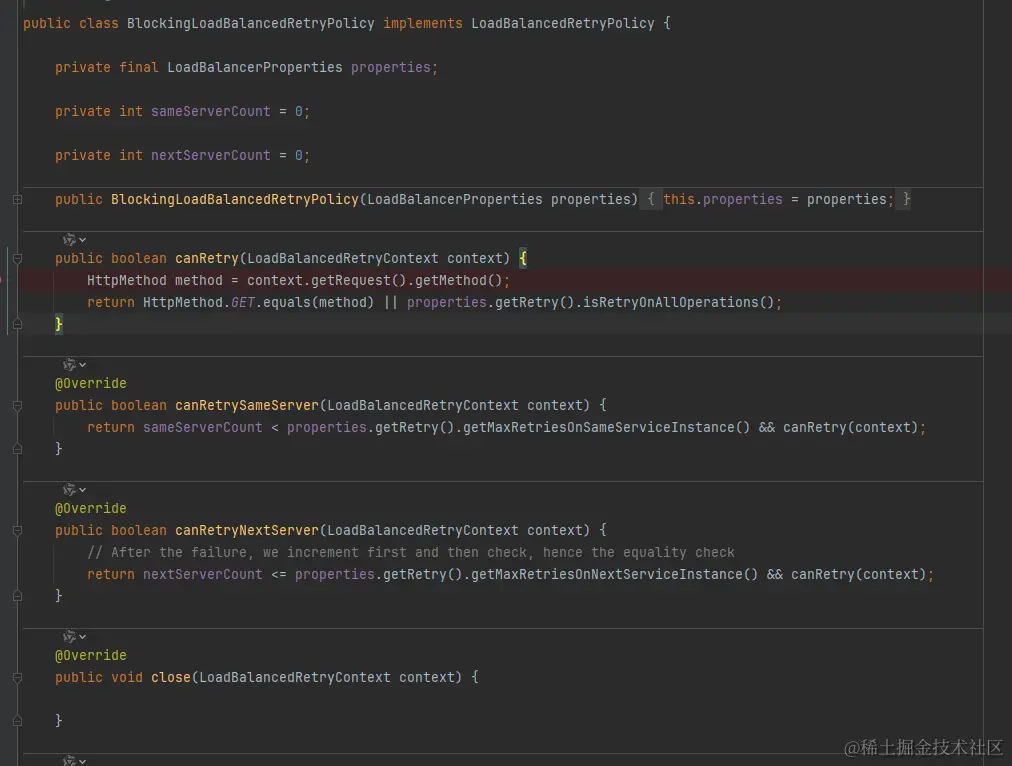Click the BlockingLoadBalancedRetryPolicy constructor name
1012x766 pixels.
click(x=234, y=199)
